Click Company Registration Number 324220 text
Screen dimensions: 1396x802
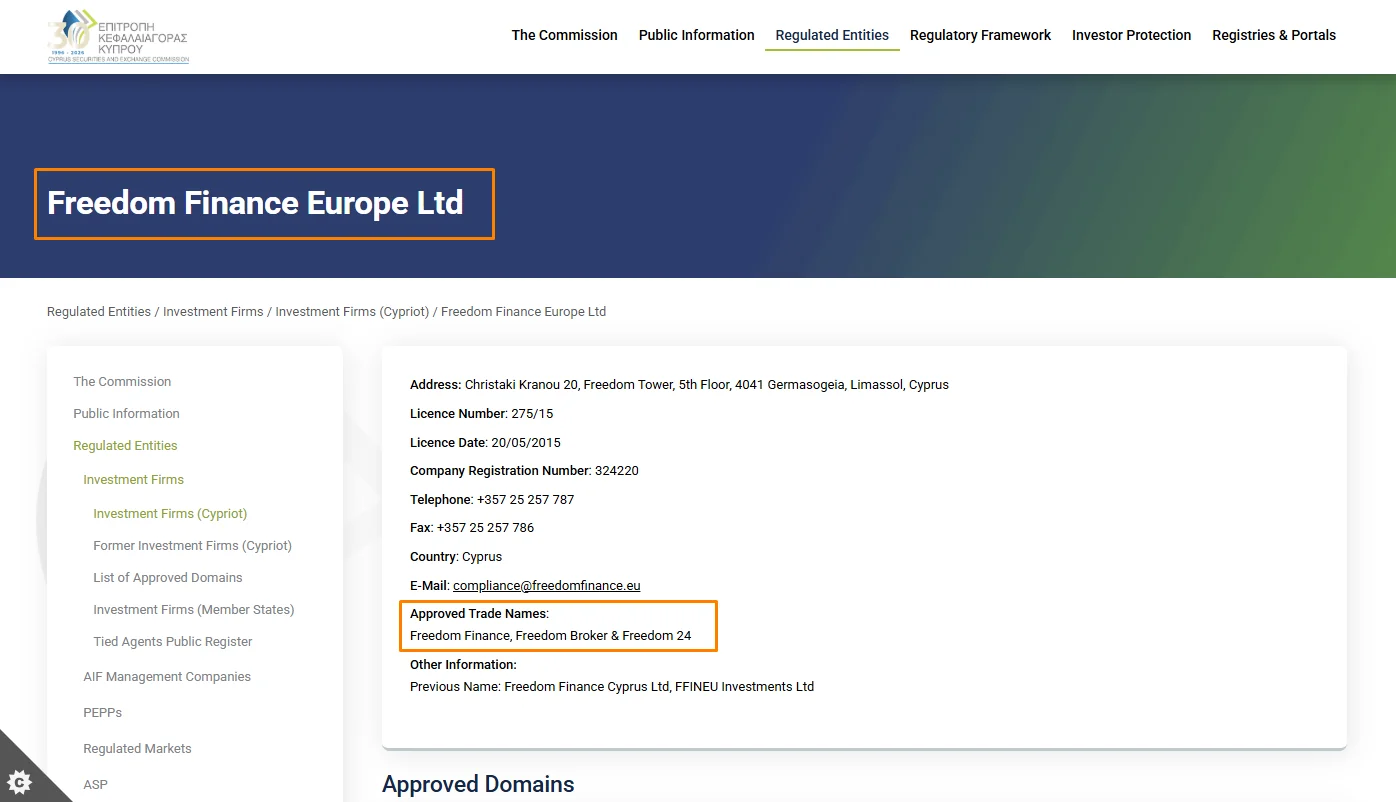(x=524, y=471)
